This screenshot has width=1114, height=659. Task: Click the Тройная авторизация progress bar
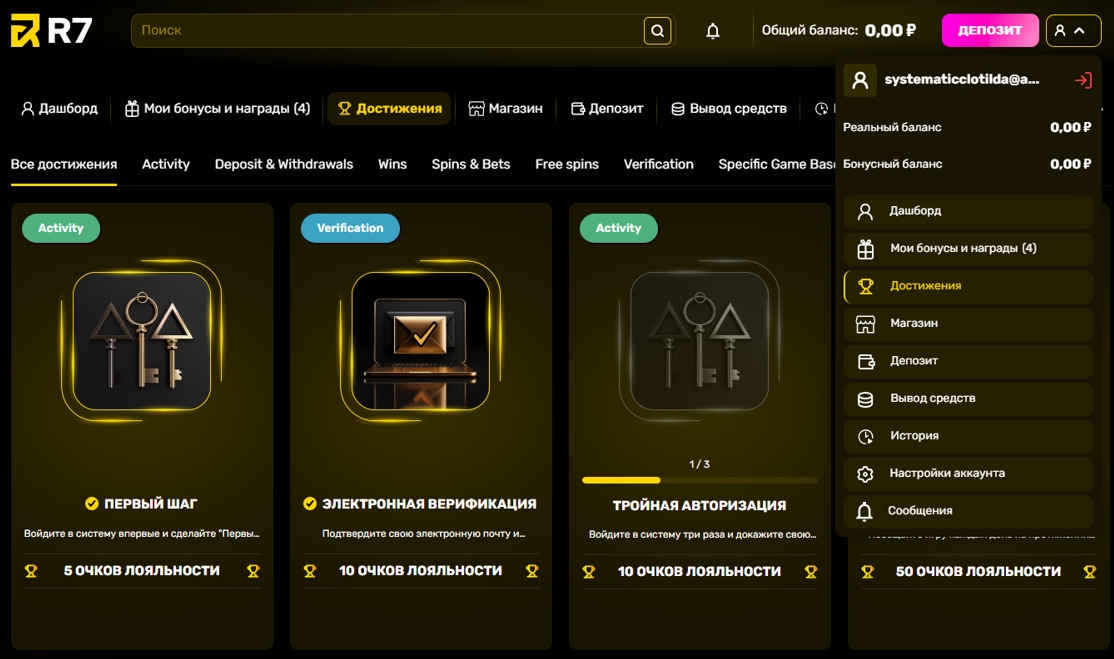(x=699, y=481)
